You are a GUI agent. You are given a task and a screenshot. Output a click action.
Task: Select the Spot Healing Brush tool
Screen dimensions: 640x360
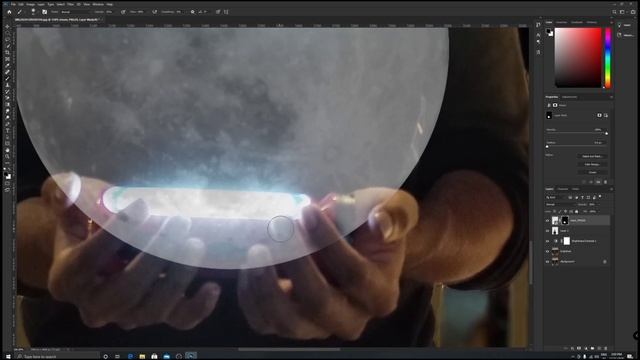pyautogui.click(x=7, y=72)
